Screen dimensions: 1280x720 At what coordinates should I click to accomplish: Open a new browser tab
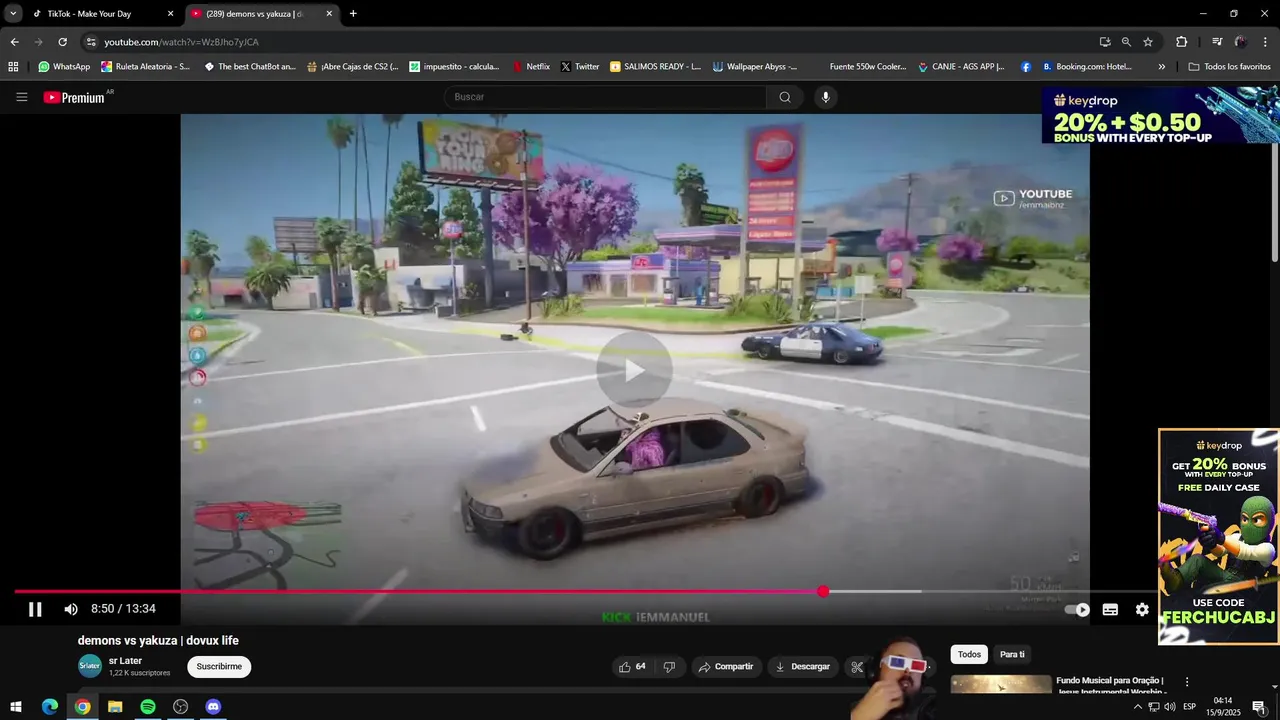(x=353, y=14)
